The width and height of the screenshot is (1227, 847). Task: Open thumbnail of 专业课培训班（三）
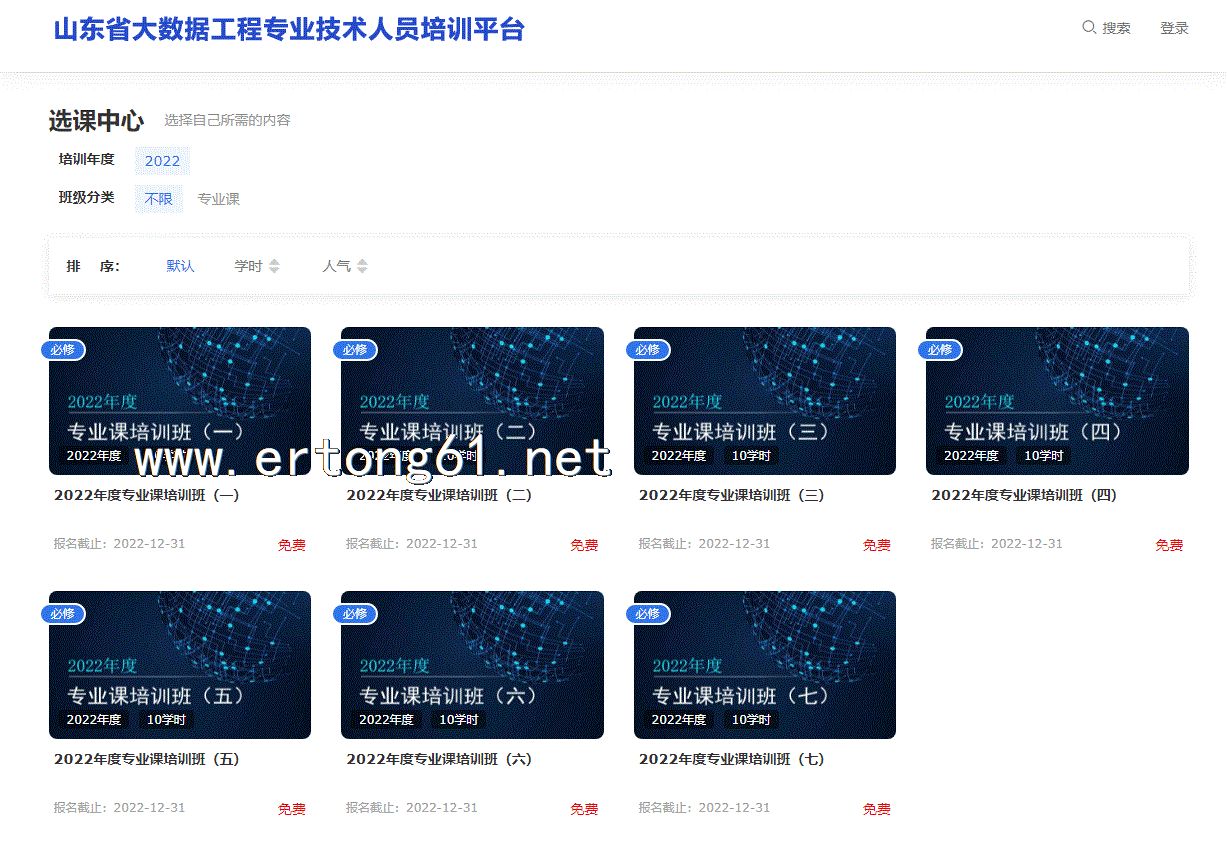pyautogui.click(x=764, y=400)
